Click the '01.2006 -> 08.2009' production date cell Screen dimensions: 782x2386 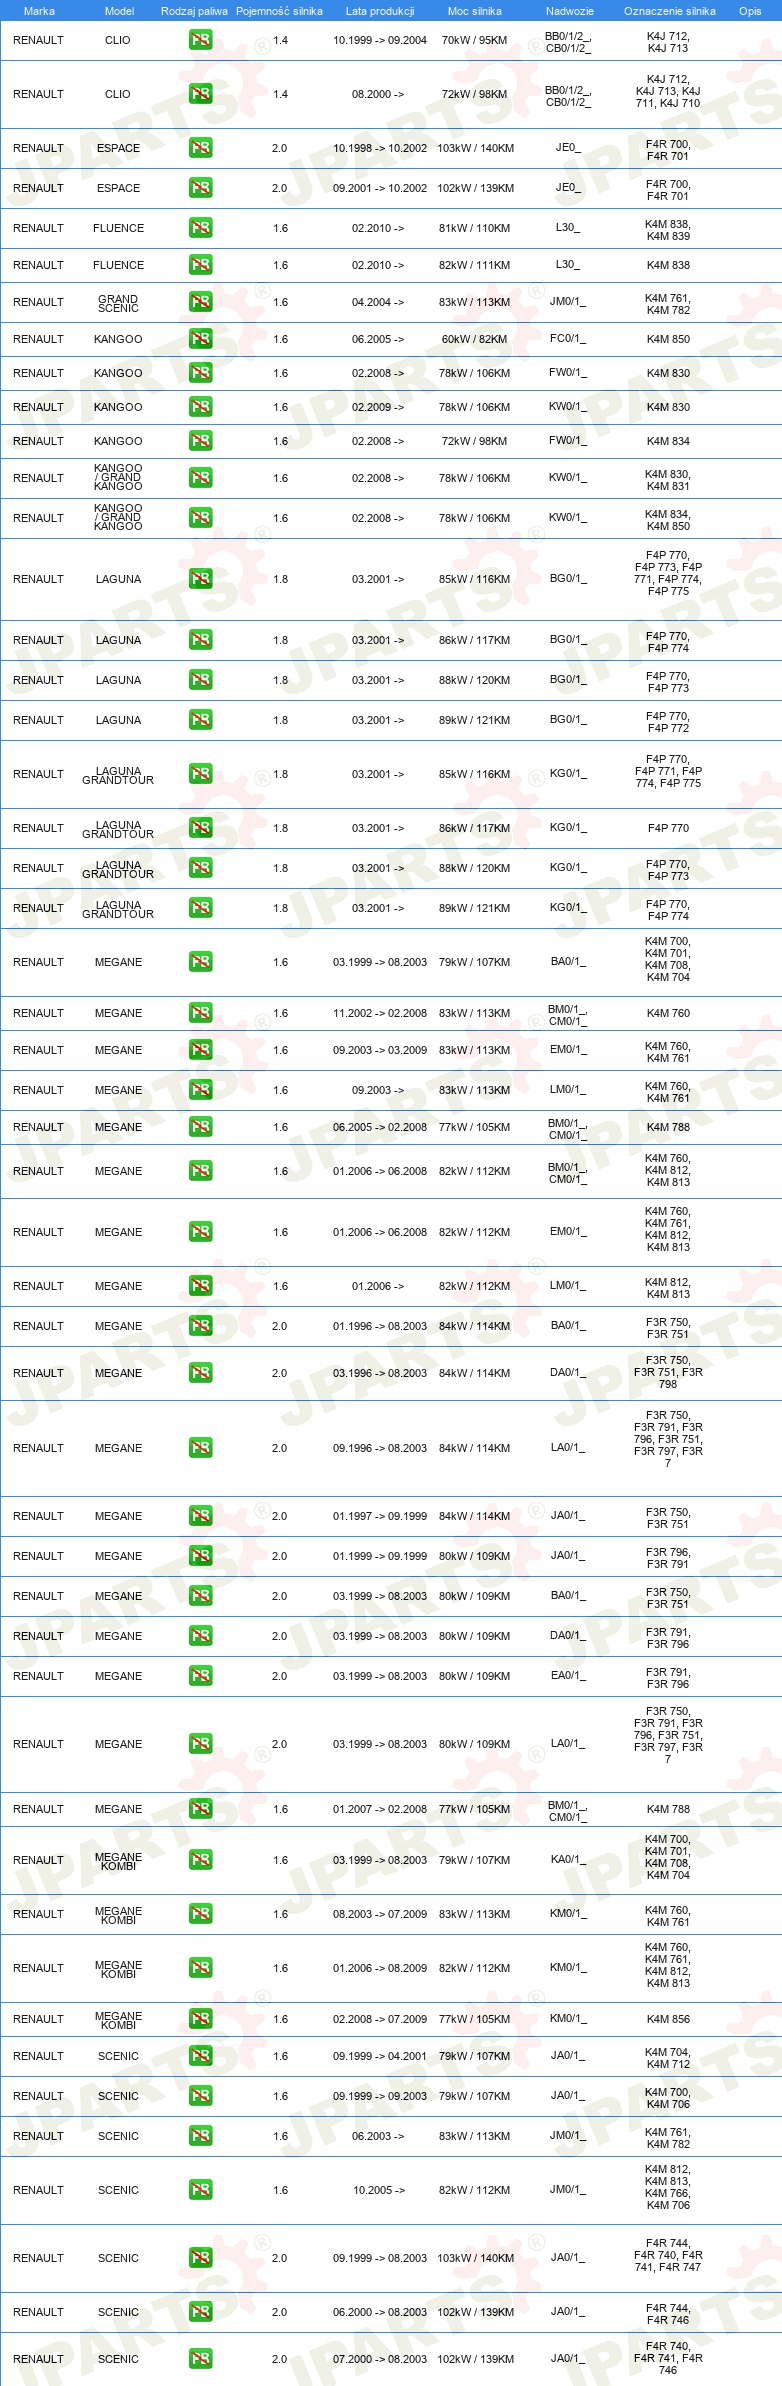point(380,1969)
